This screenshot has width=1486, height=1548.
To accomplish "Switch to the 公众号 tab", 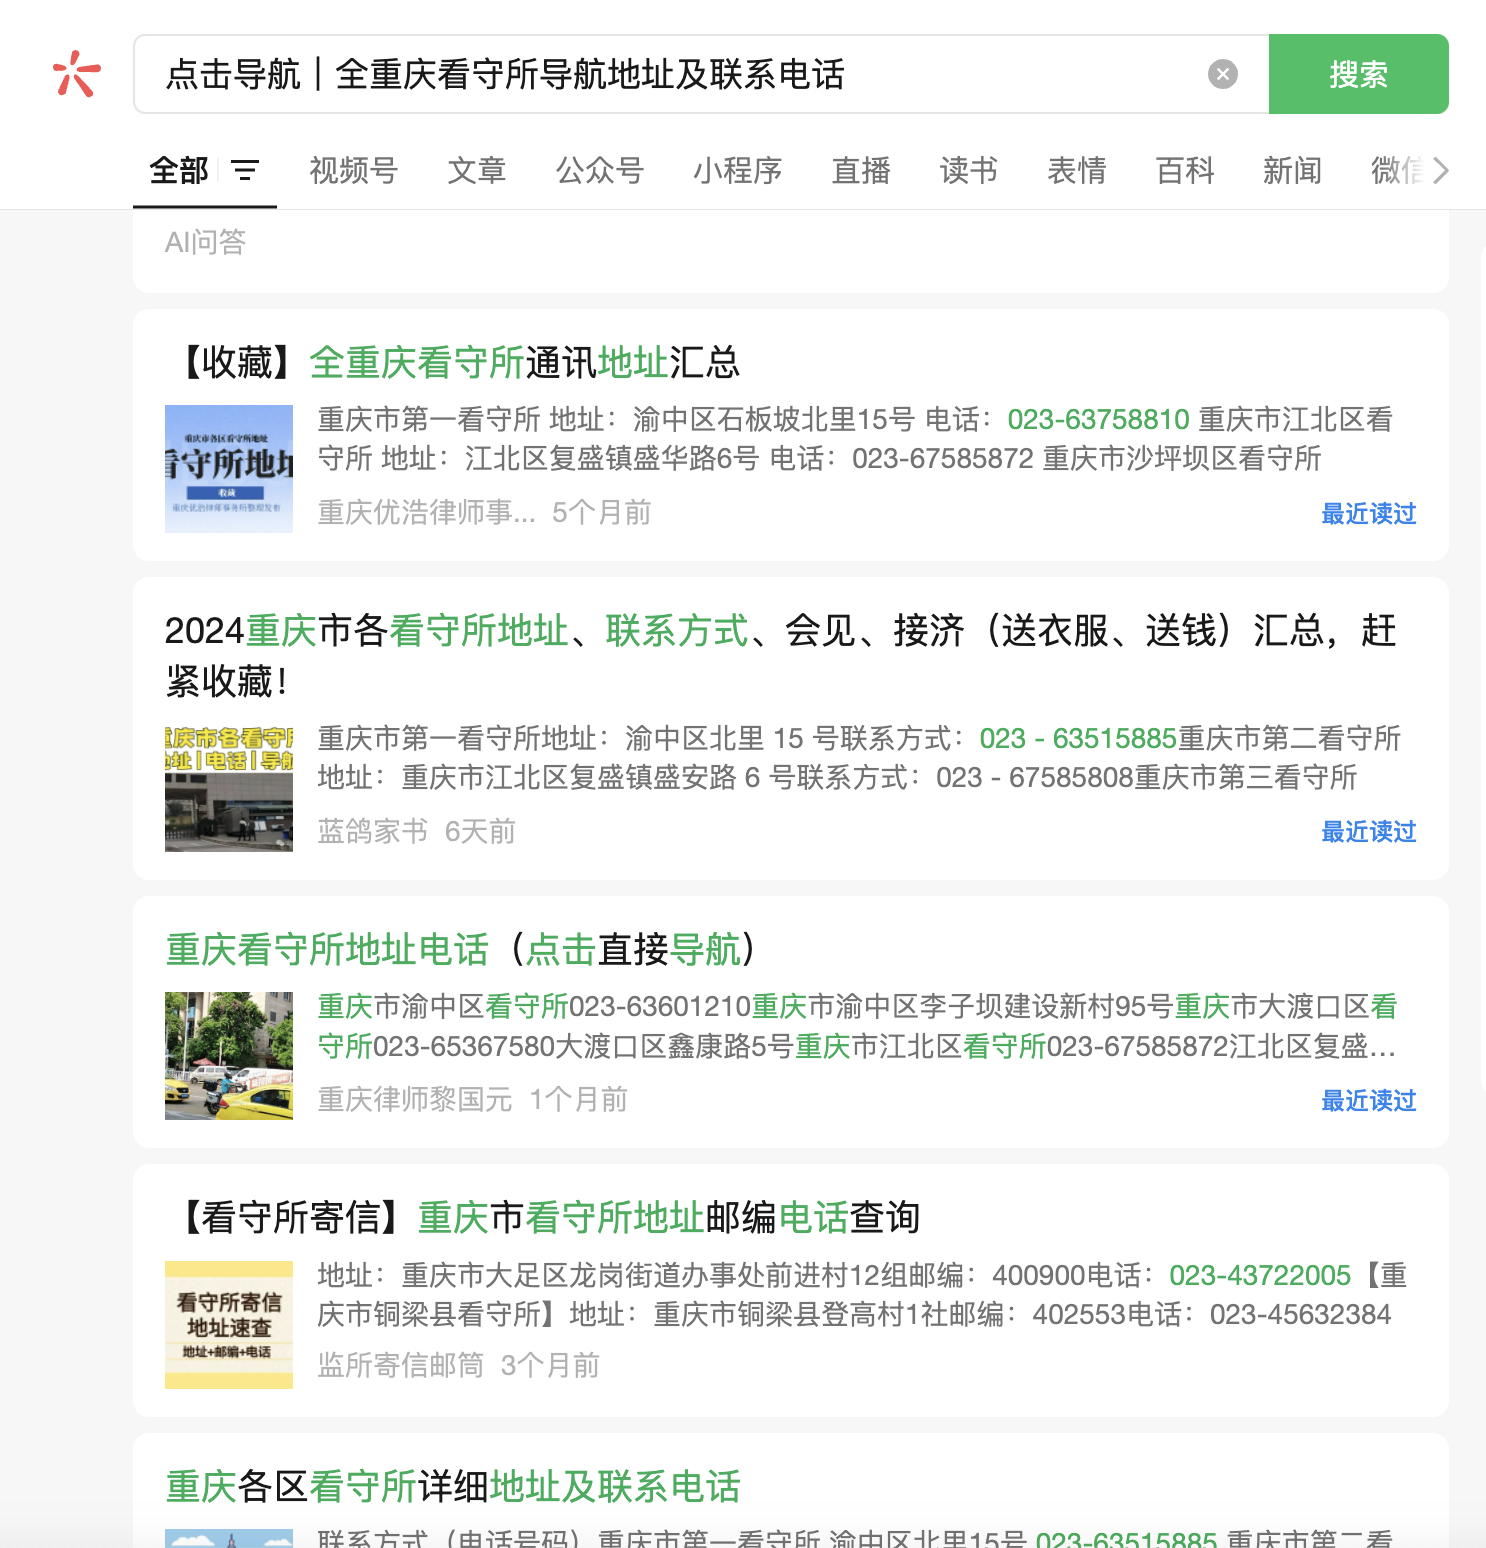I will pos(599,170).
